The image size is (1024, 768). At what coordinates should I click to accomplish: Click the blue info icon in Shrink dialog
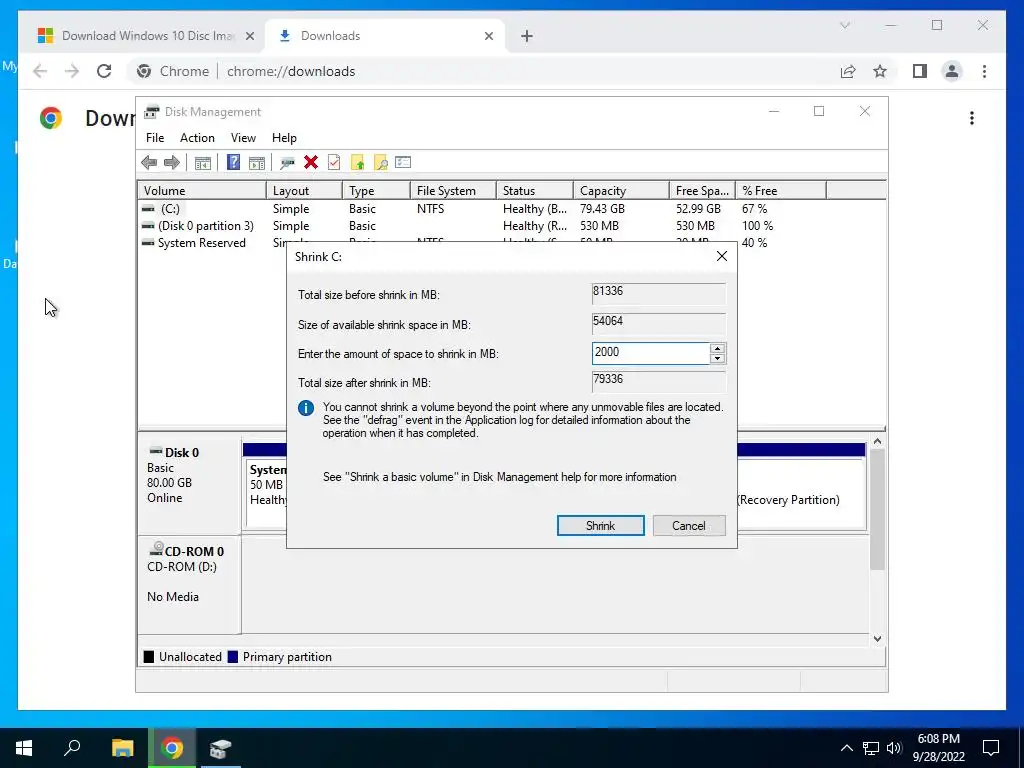click(306, 408)
